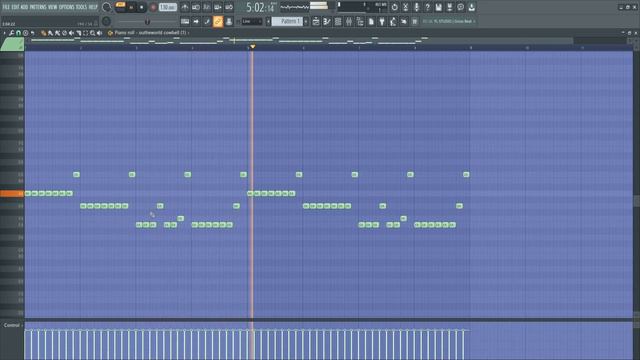
Task: Toggle overdub blend recording
Action: point(218,7)
